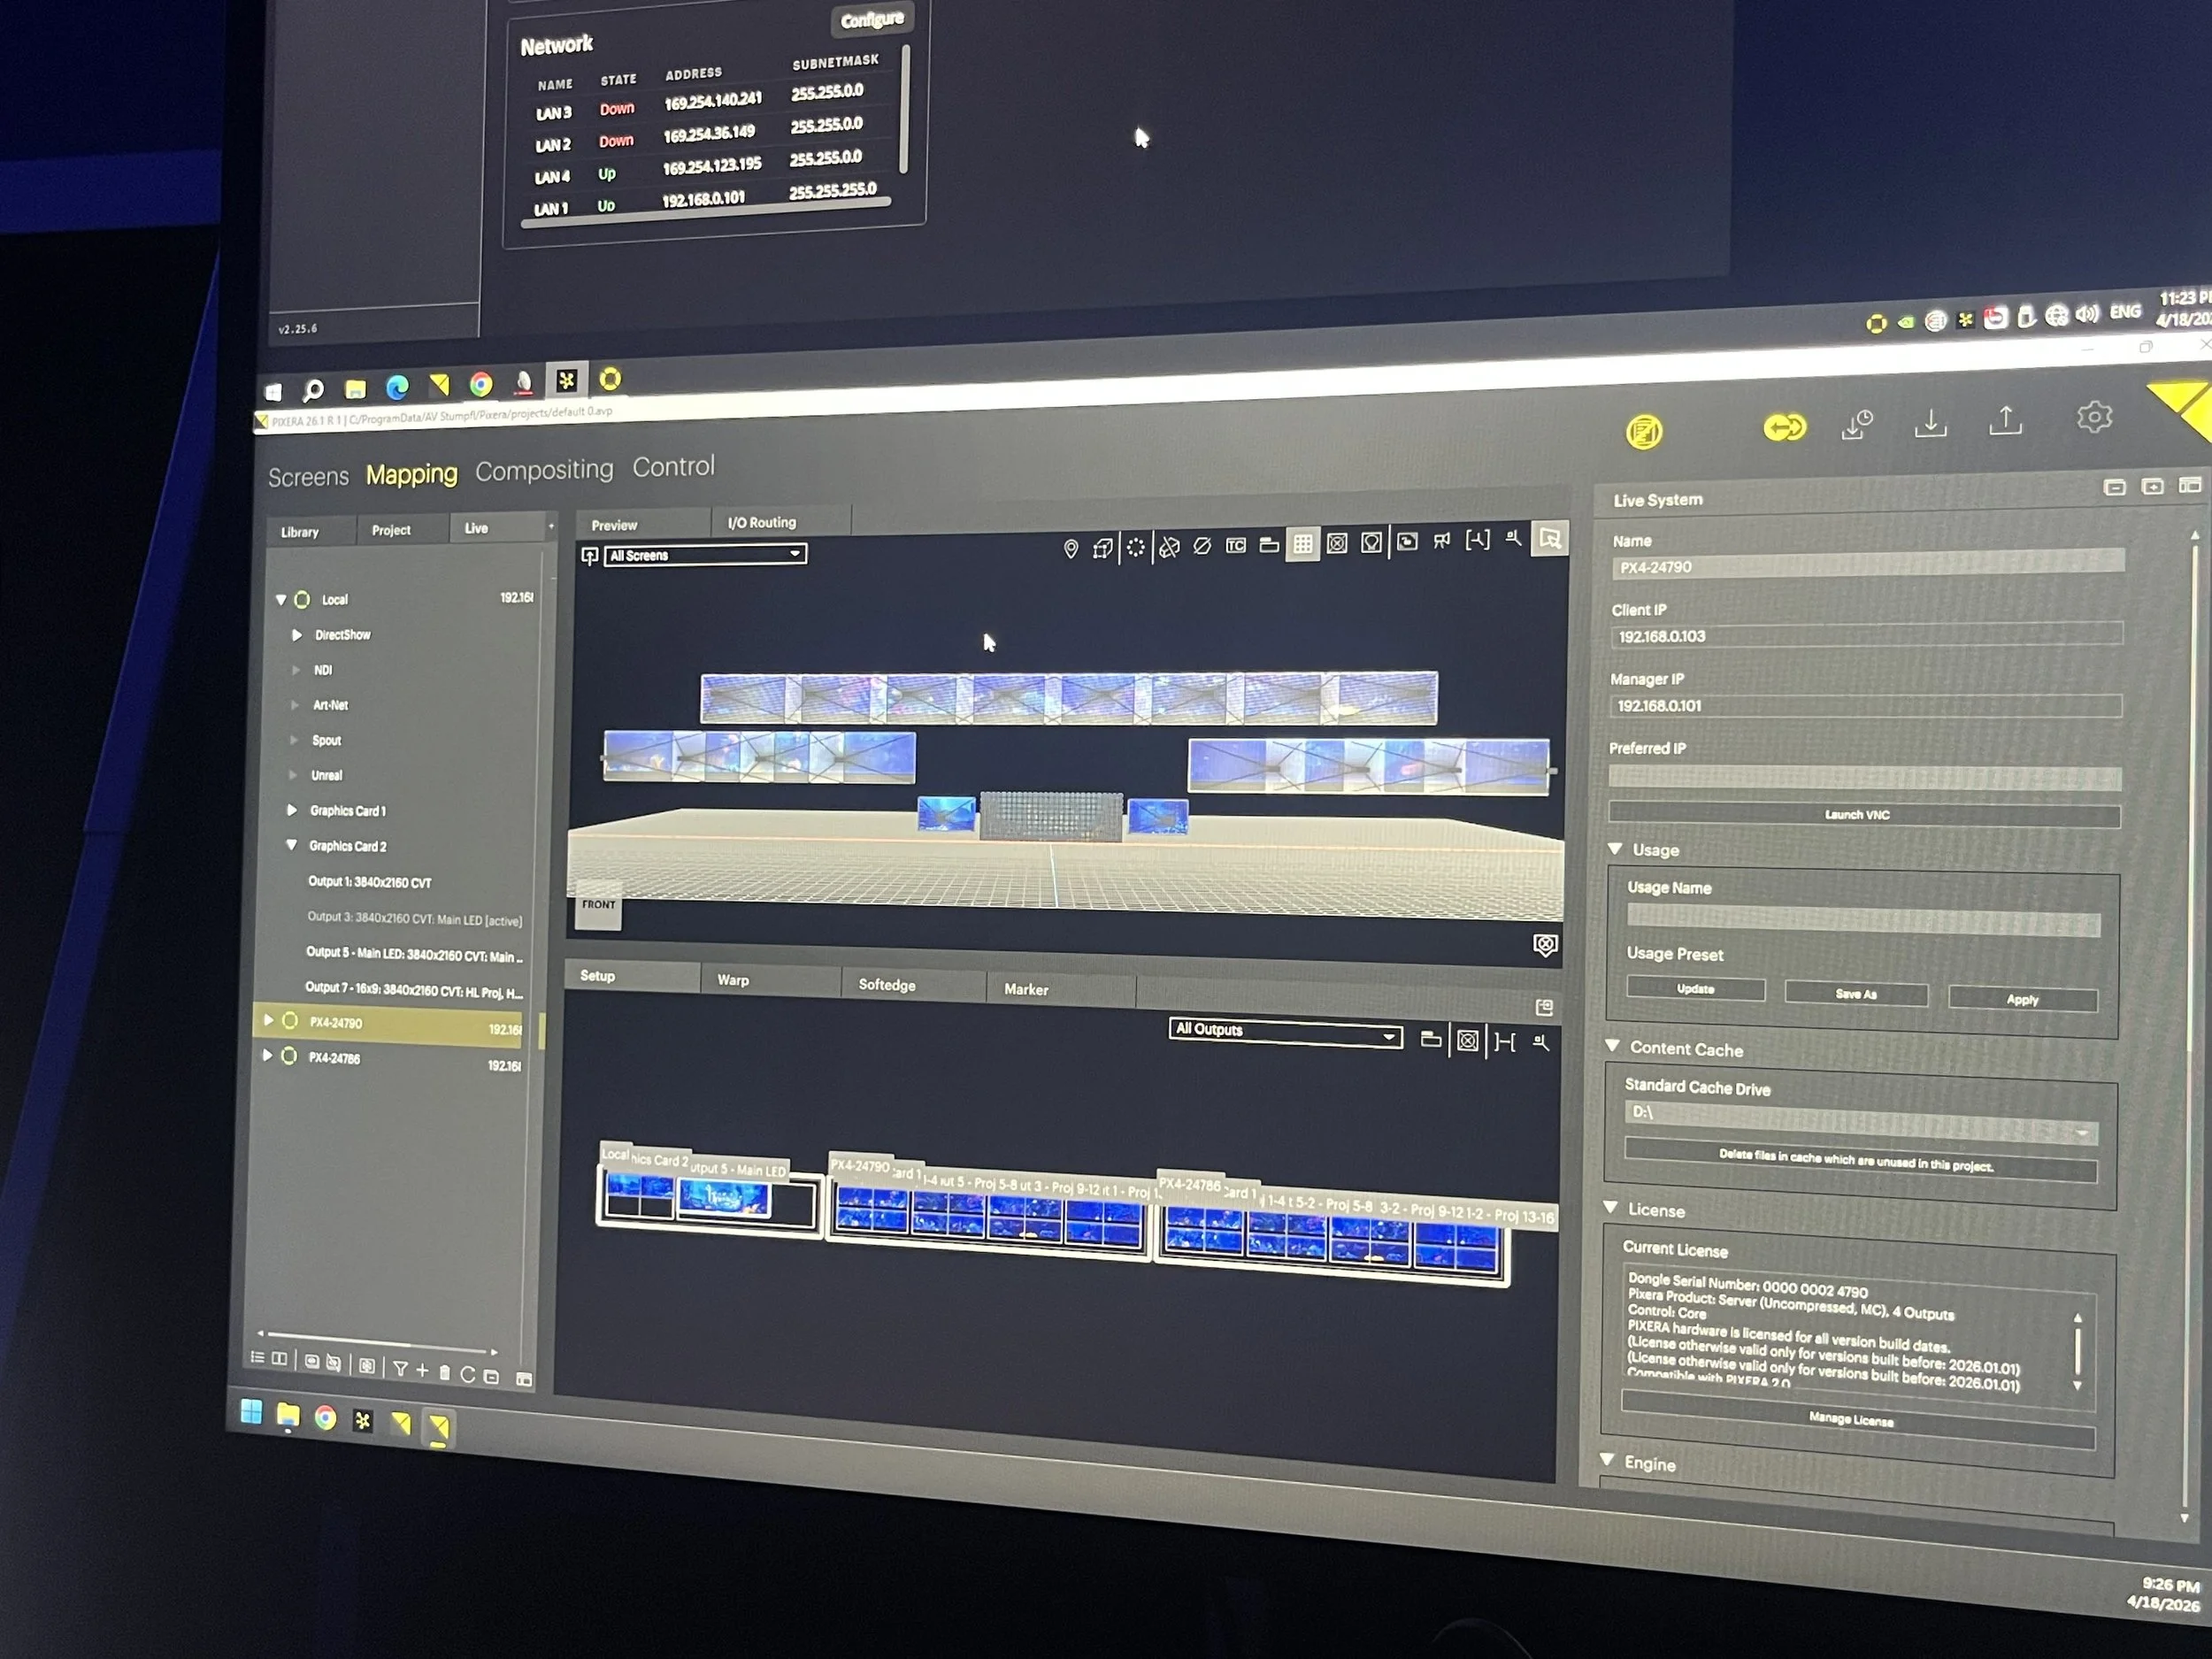This screenshot has height=1659, width=2212.
Task: Collapse the Usage section
Action: coord(1614,848)
